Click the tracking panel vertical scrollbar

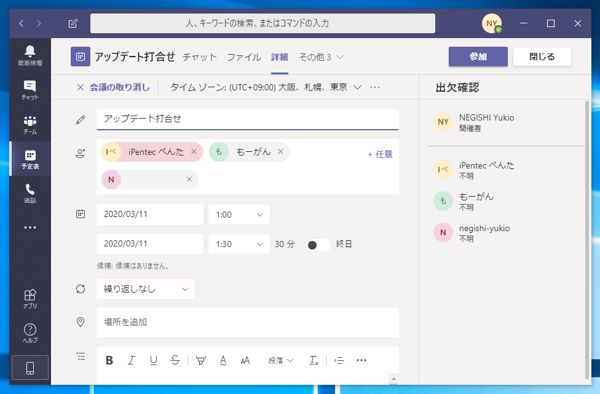click(x=587, y=240)
